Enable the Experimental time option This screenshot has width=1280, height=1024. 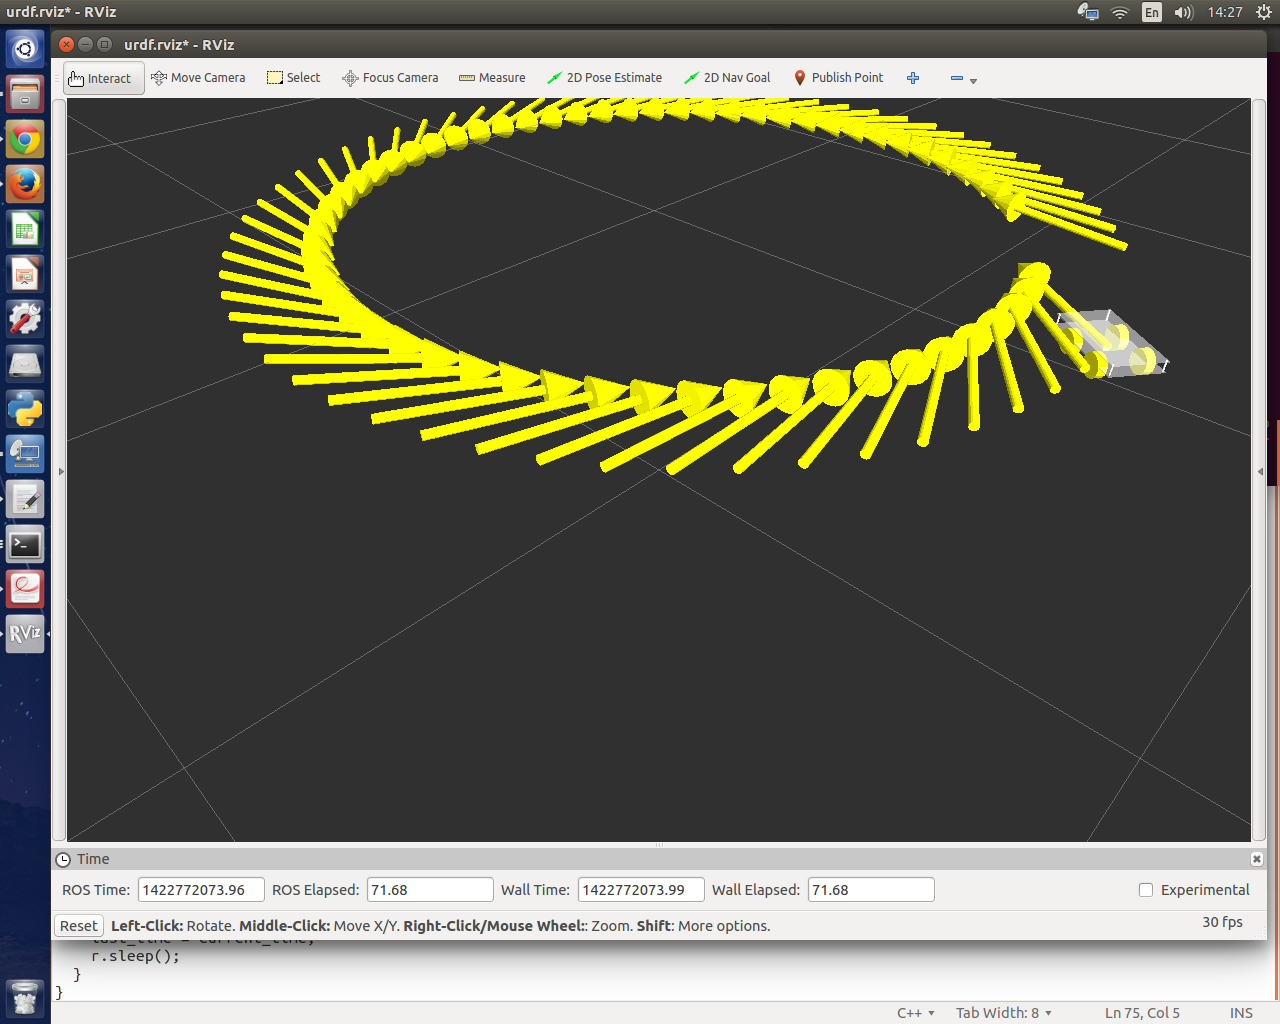(x=1144, y=890)
